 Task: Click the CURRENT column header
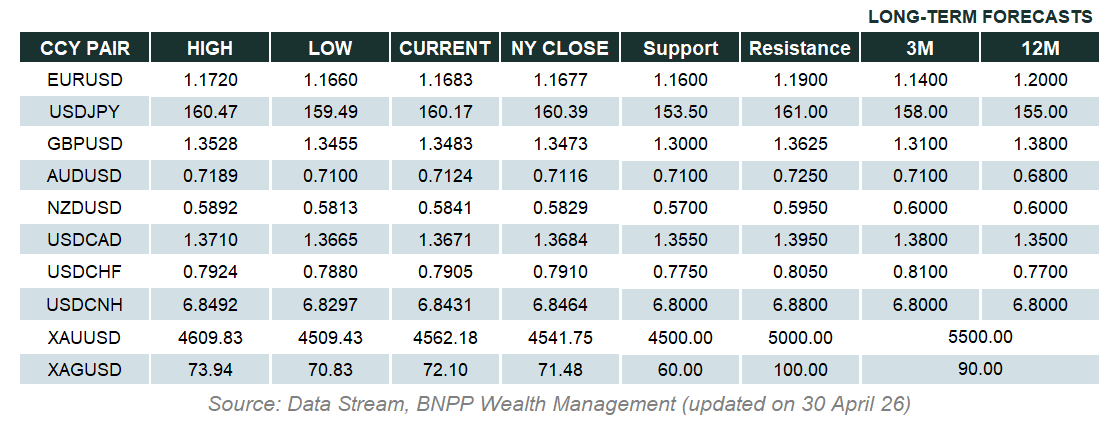coord(444,48)
